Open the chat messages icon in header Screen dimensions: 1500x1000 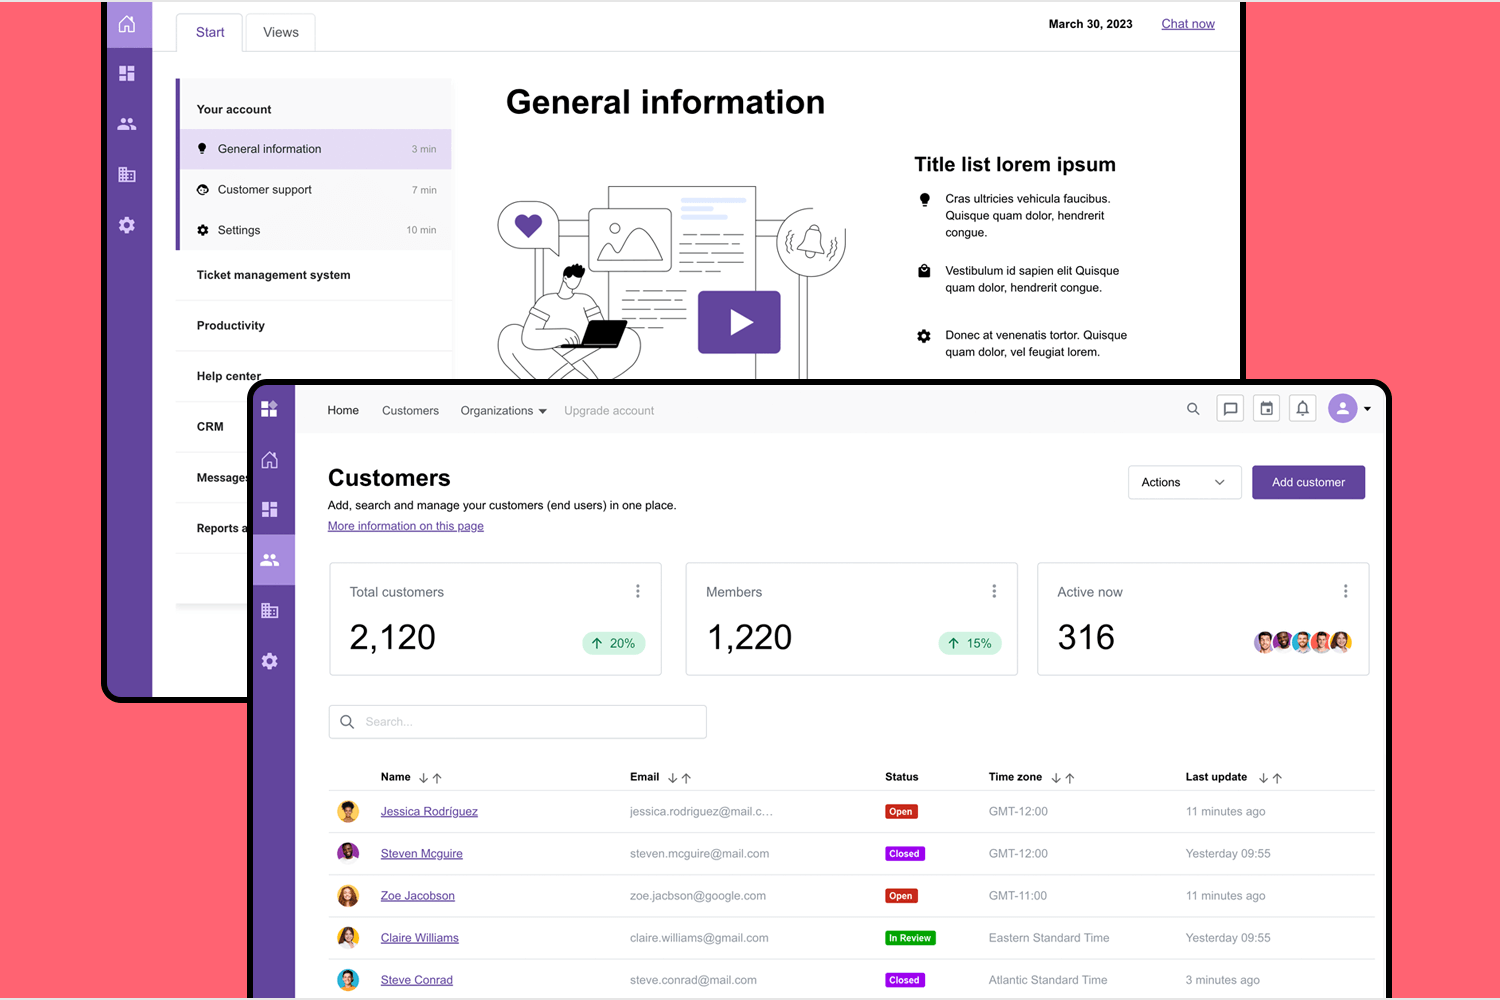click(x=1230, y=408)
